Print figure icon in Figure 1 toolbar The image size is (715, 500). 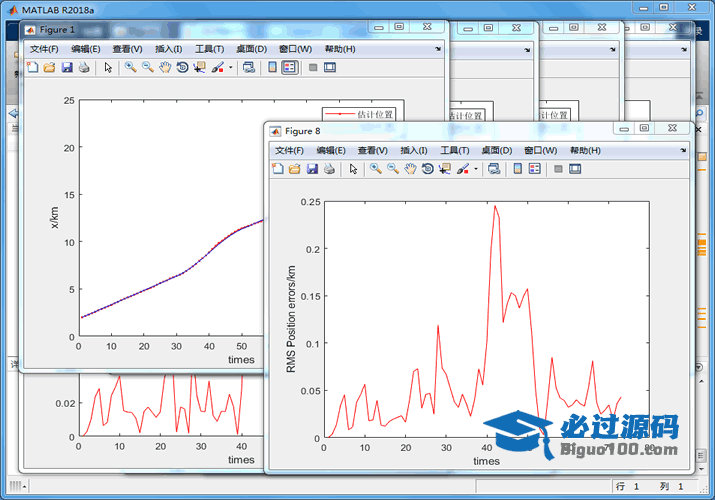click(84, 67)
